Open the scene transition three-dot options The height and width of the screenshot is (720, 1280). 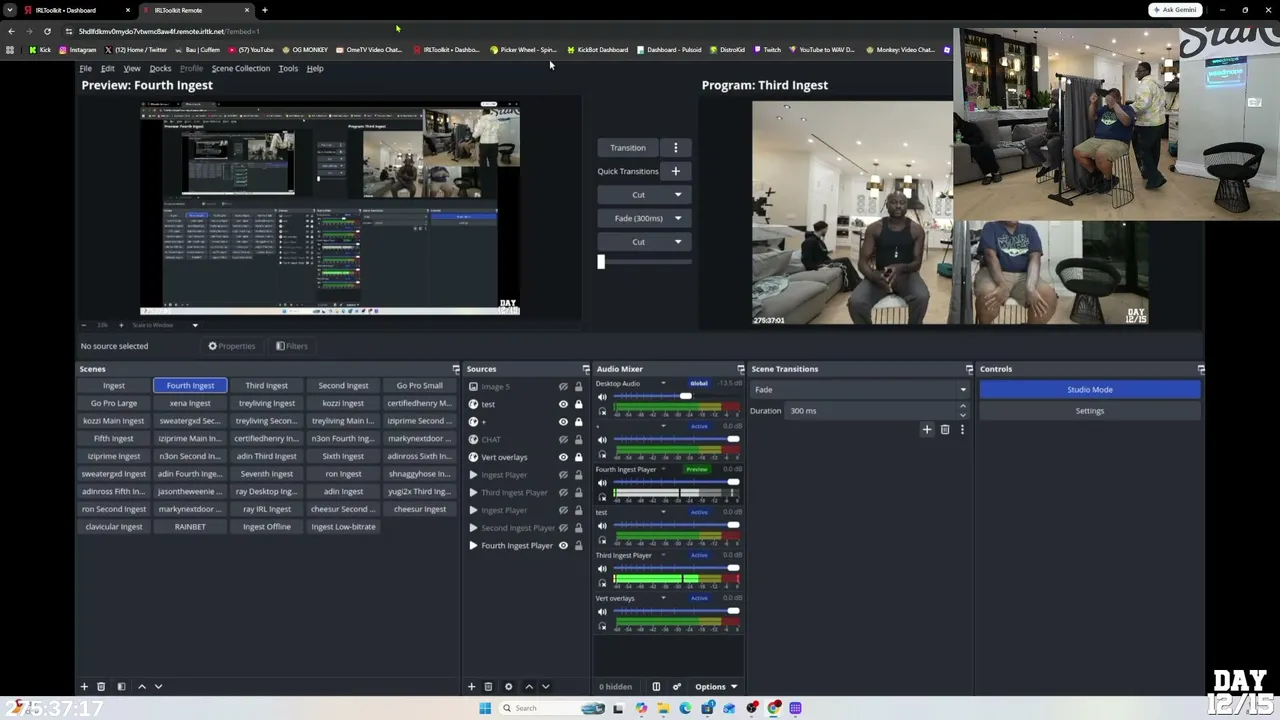pyautogui.click(x=962, y=430)
